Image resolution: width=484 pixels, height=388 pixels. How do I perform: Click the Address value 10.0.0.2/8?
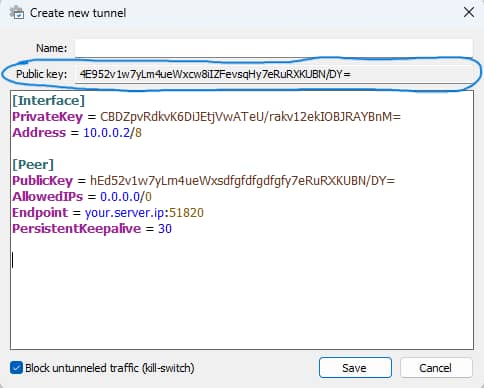(112, 133)
